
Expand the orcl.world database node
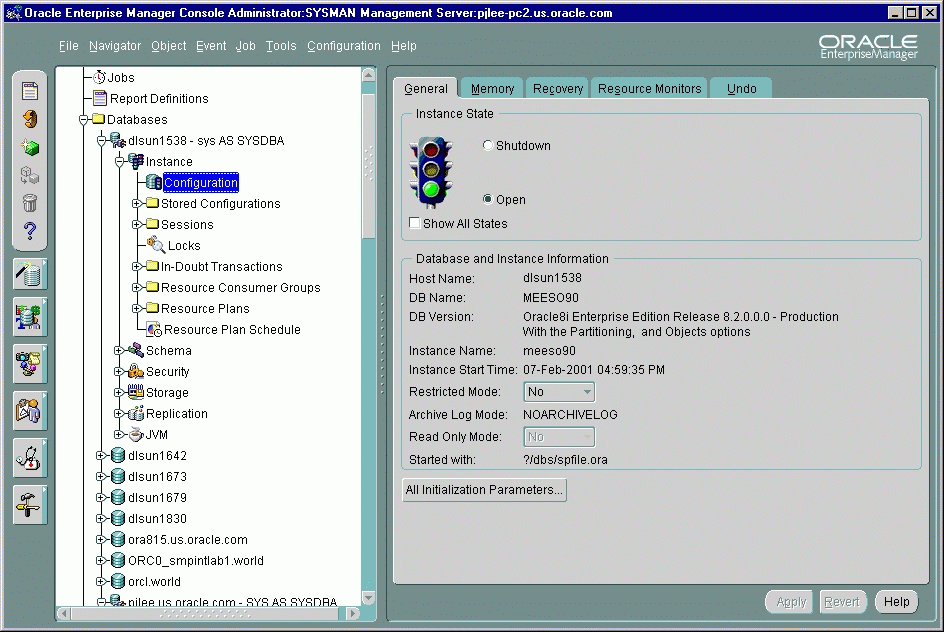101,581
